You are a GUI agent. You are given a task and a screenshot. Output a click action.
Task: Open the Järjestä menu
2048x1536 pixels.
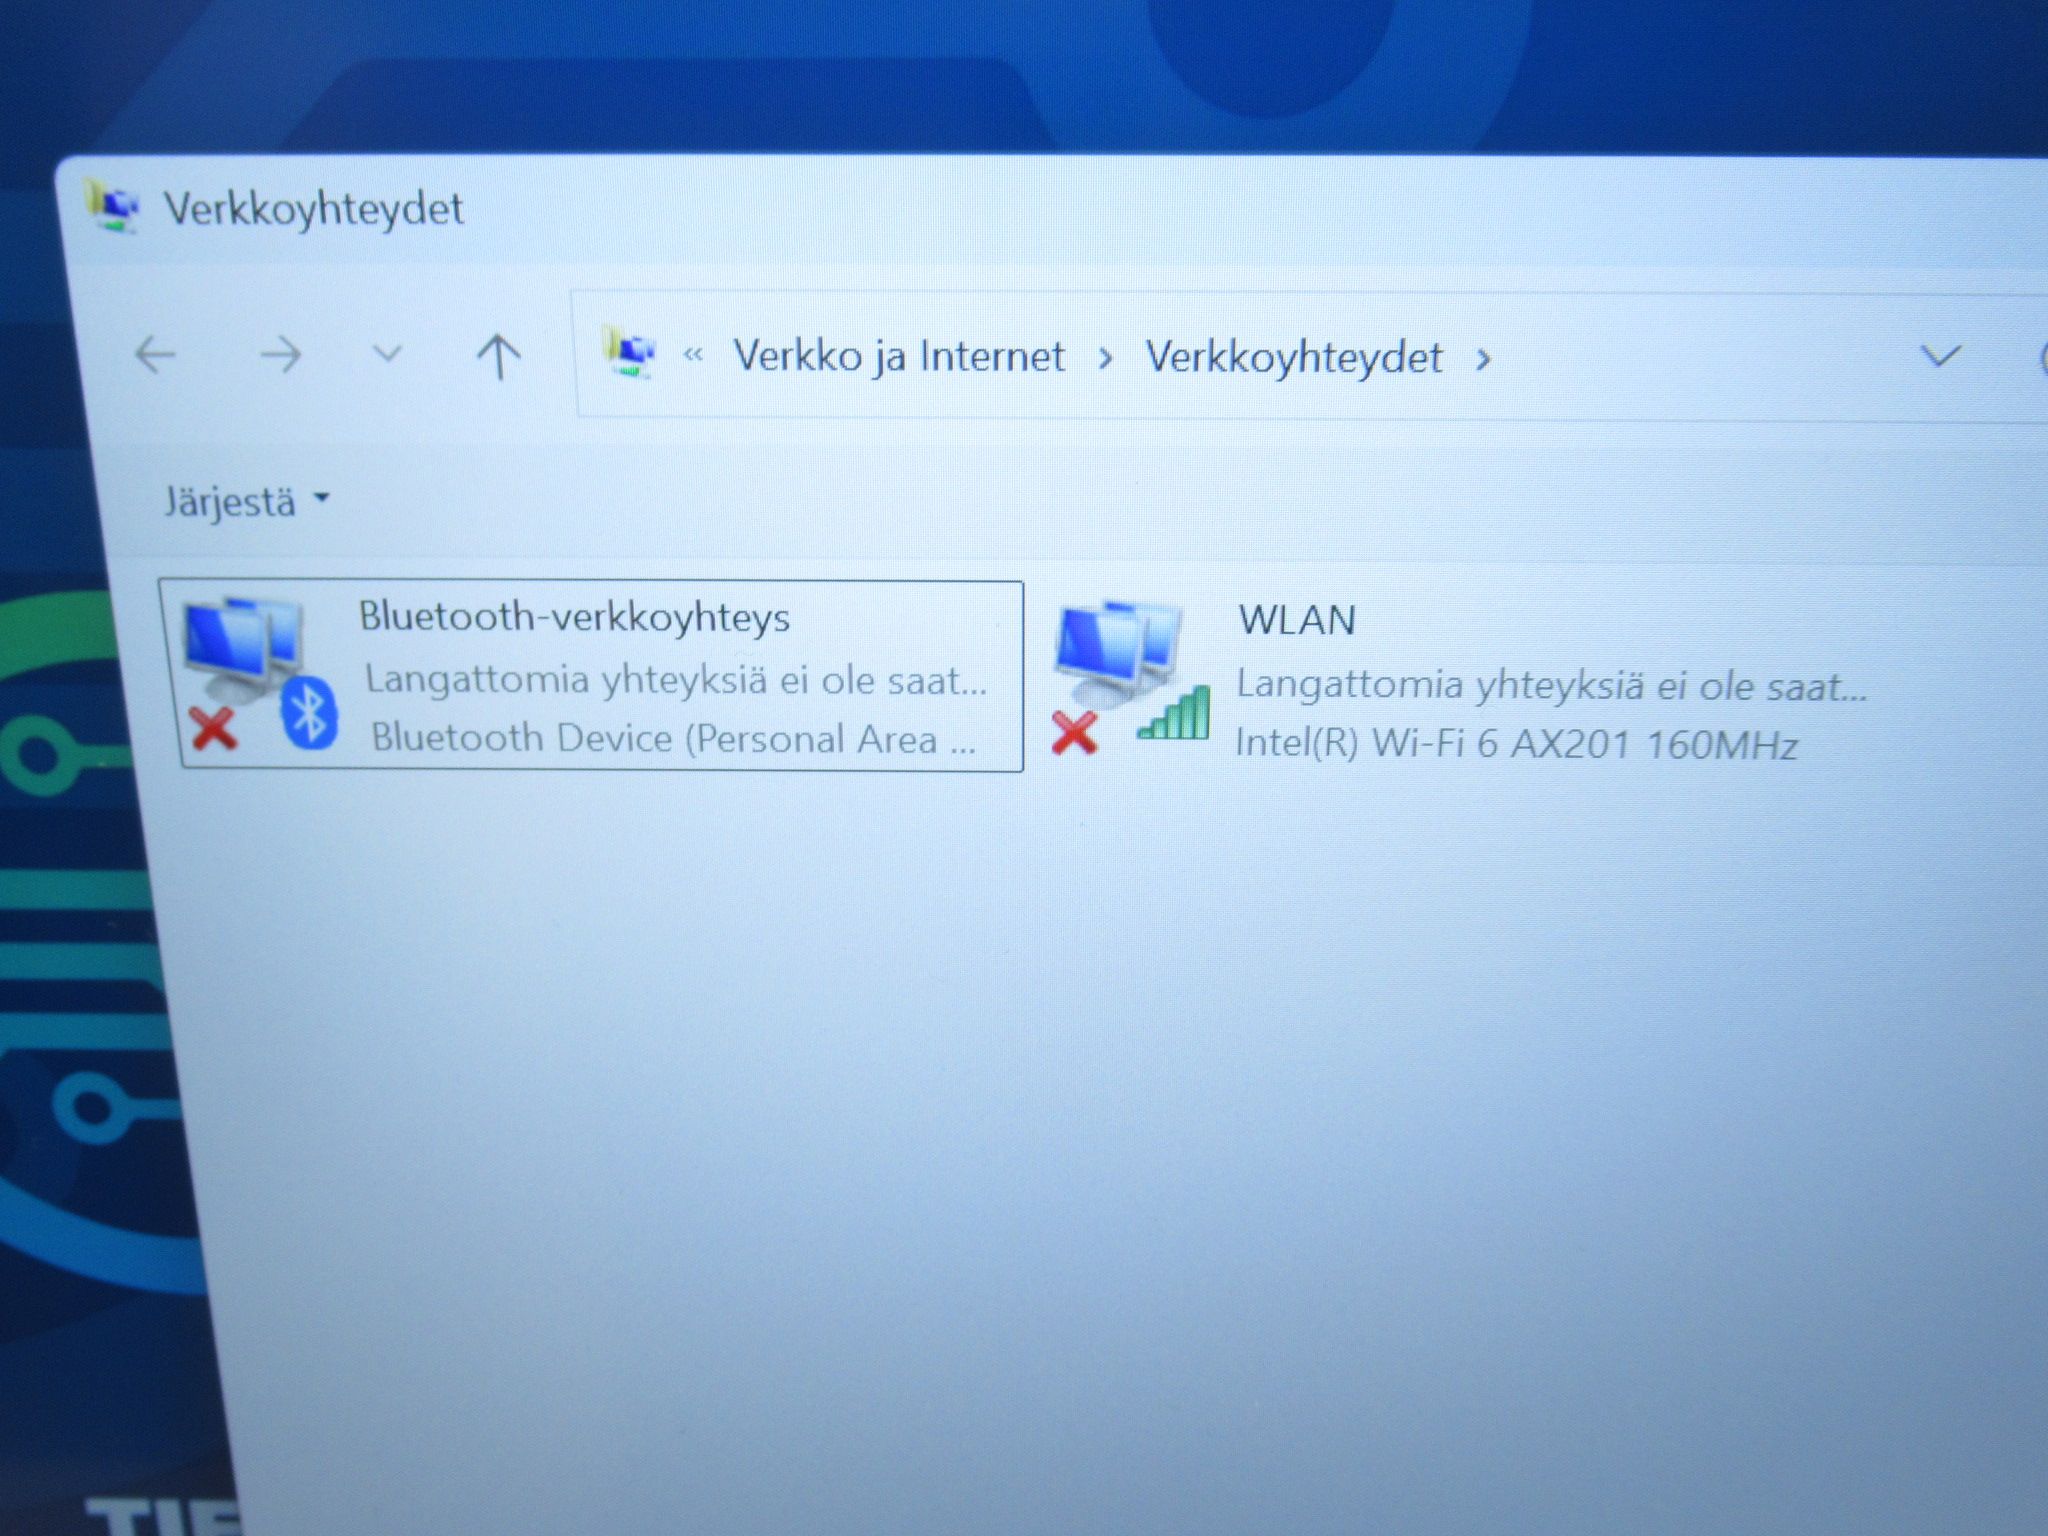pos(247,501)
